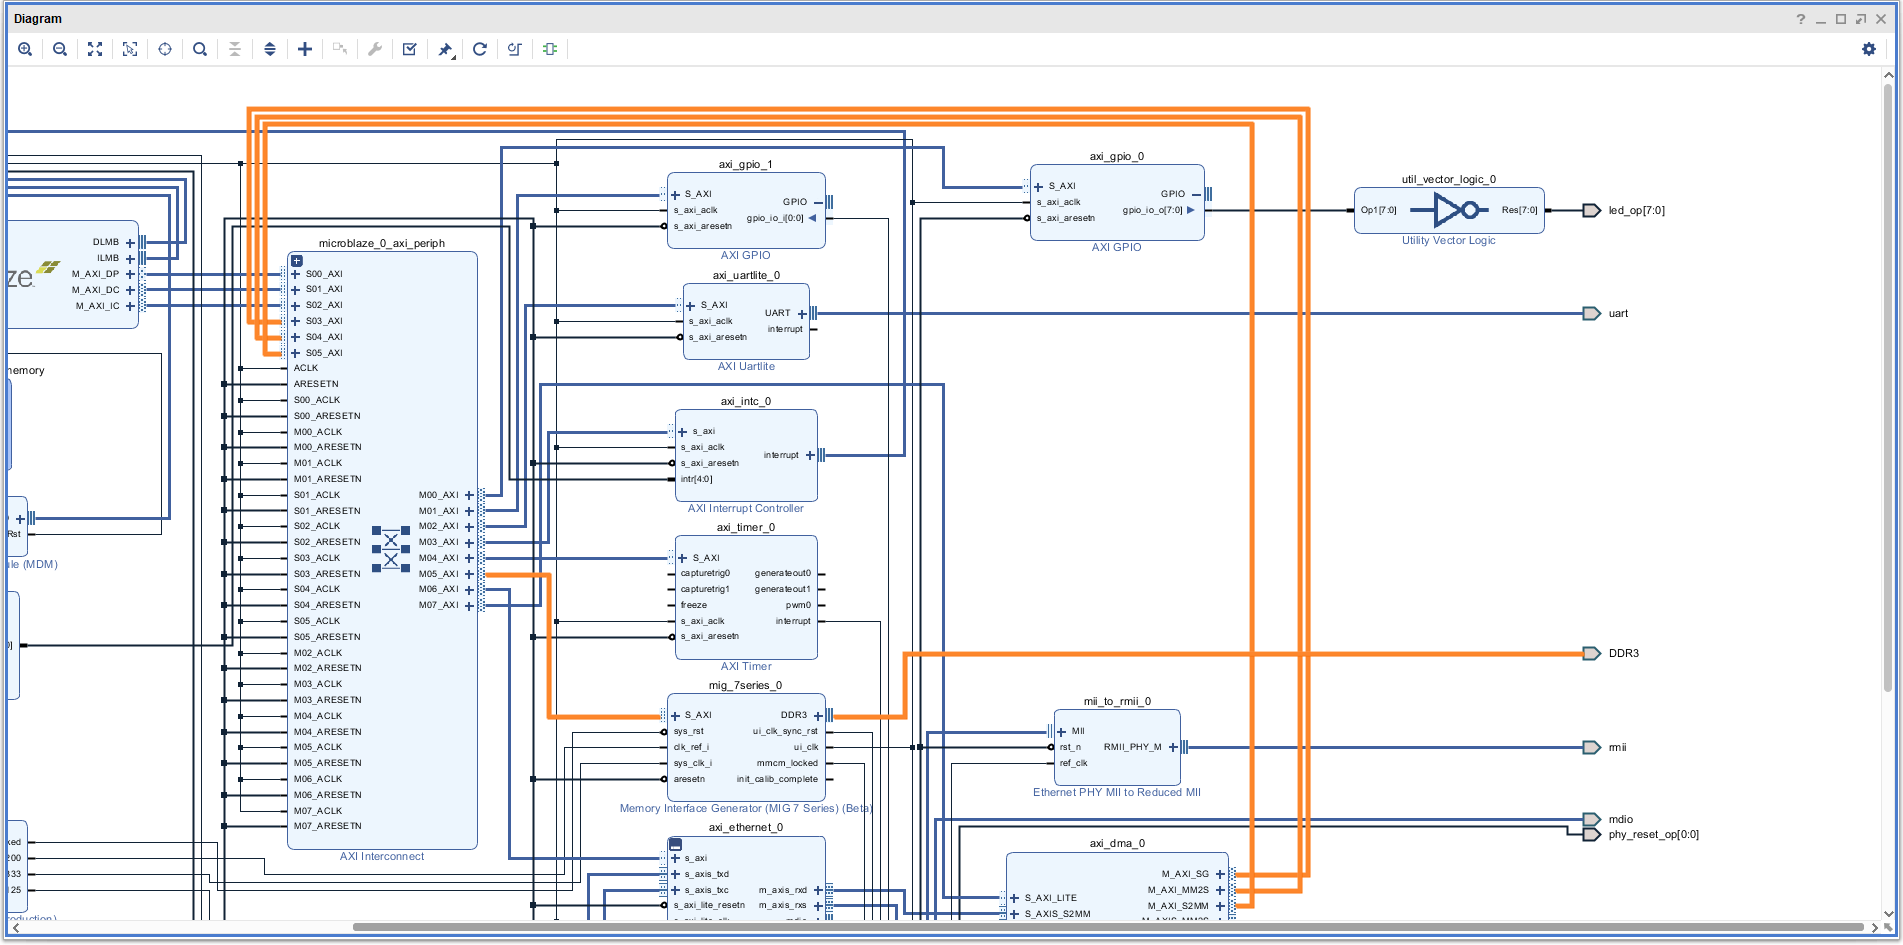The width and height of the screenshot is (1903, 945).
Task: Expand the microblaze_0_axi_periph block
Action: [x=297, y=261]
